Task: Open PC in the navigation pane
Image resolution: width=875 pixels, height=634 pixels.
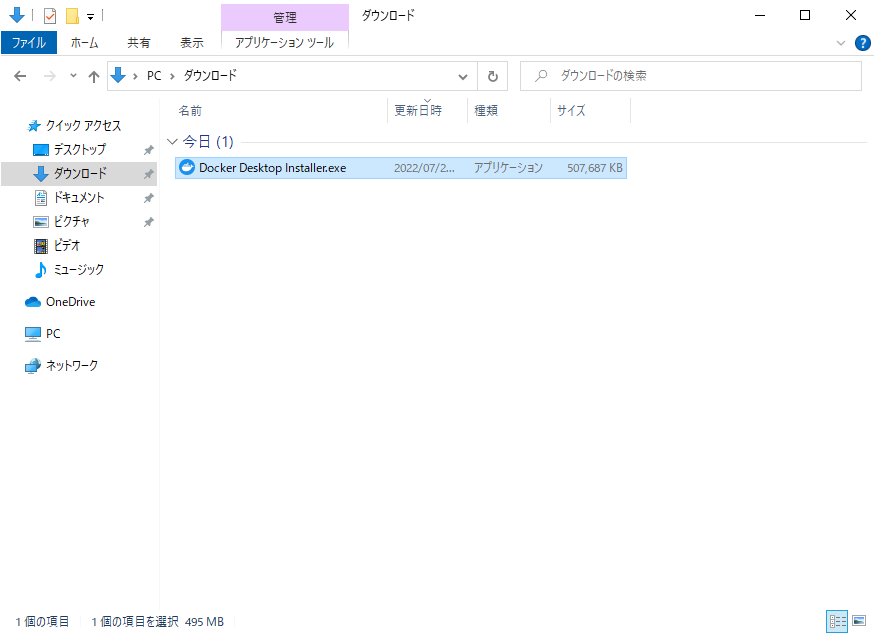Action: (53, 334)
